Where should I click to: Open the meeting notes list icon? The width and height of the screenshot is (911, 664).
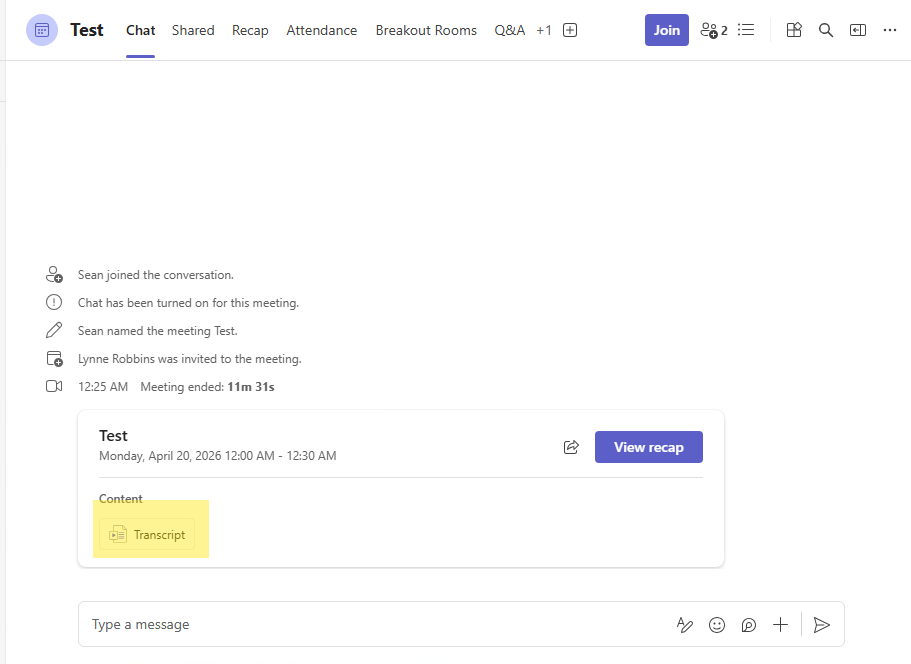[x=746, y=30]
